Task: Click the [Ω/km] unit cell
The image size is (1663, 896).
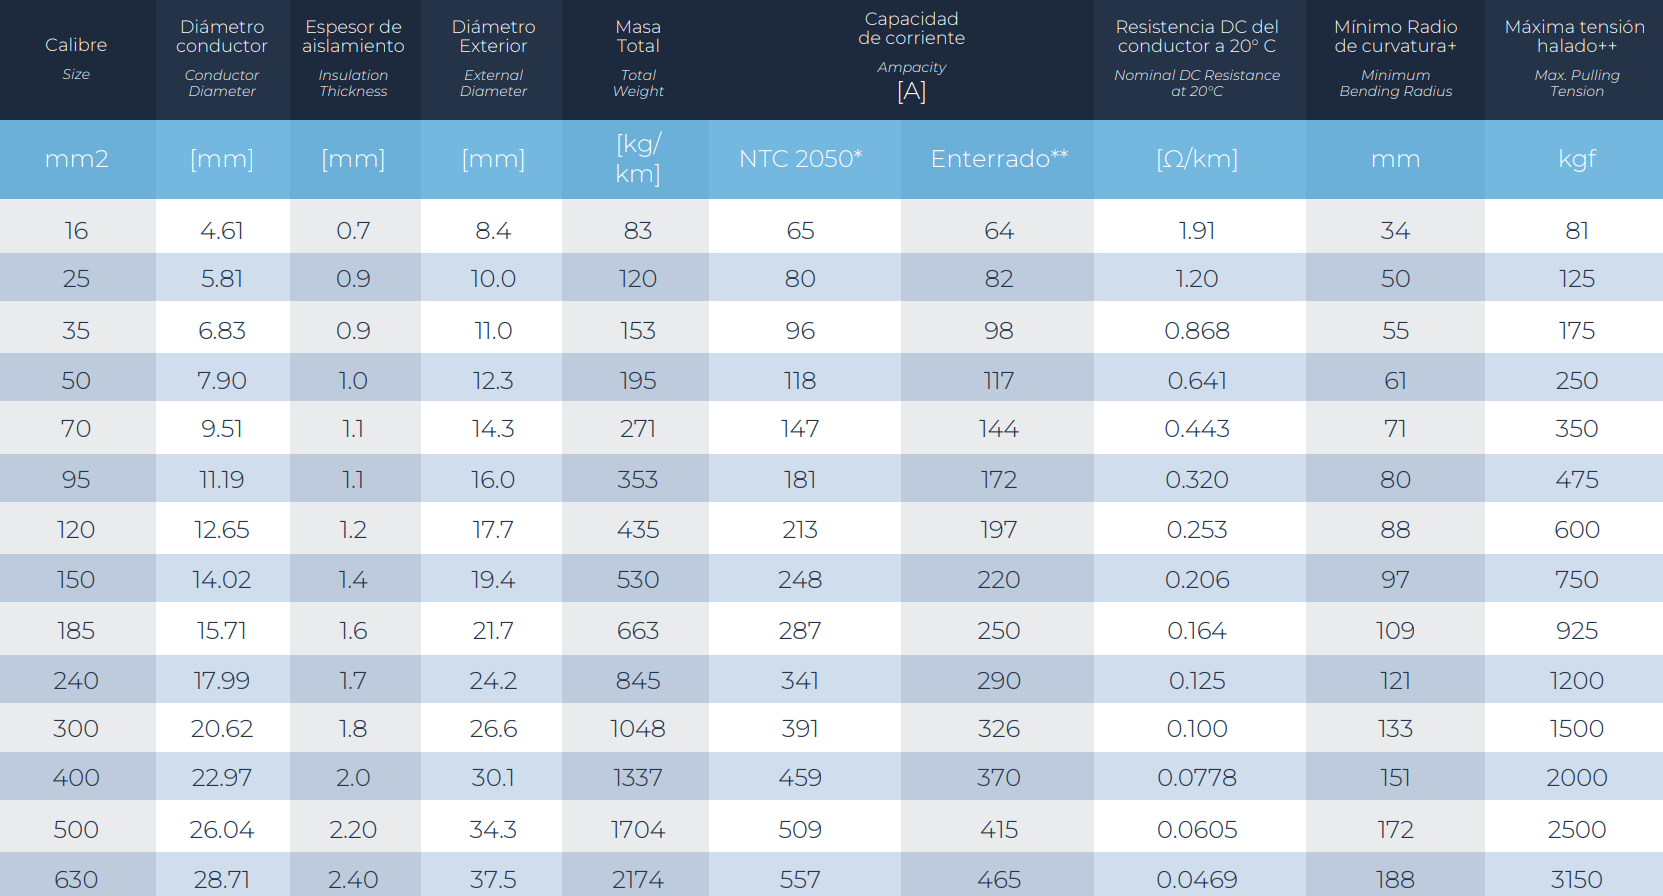Action: (x=1197, y=159)
